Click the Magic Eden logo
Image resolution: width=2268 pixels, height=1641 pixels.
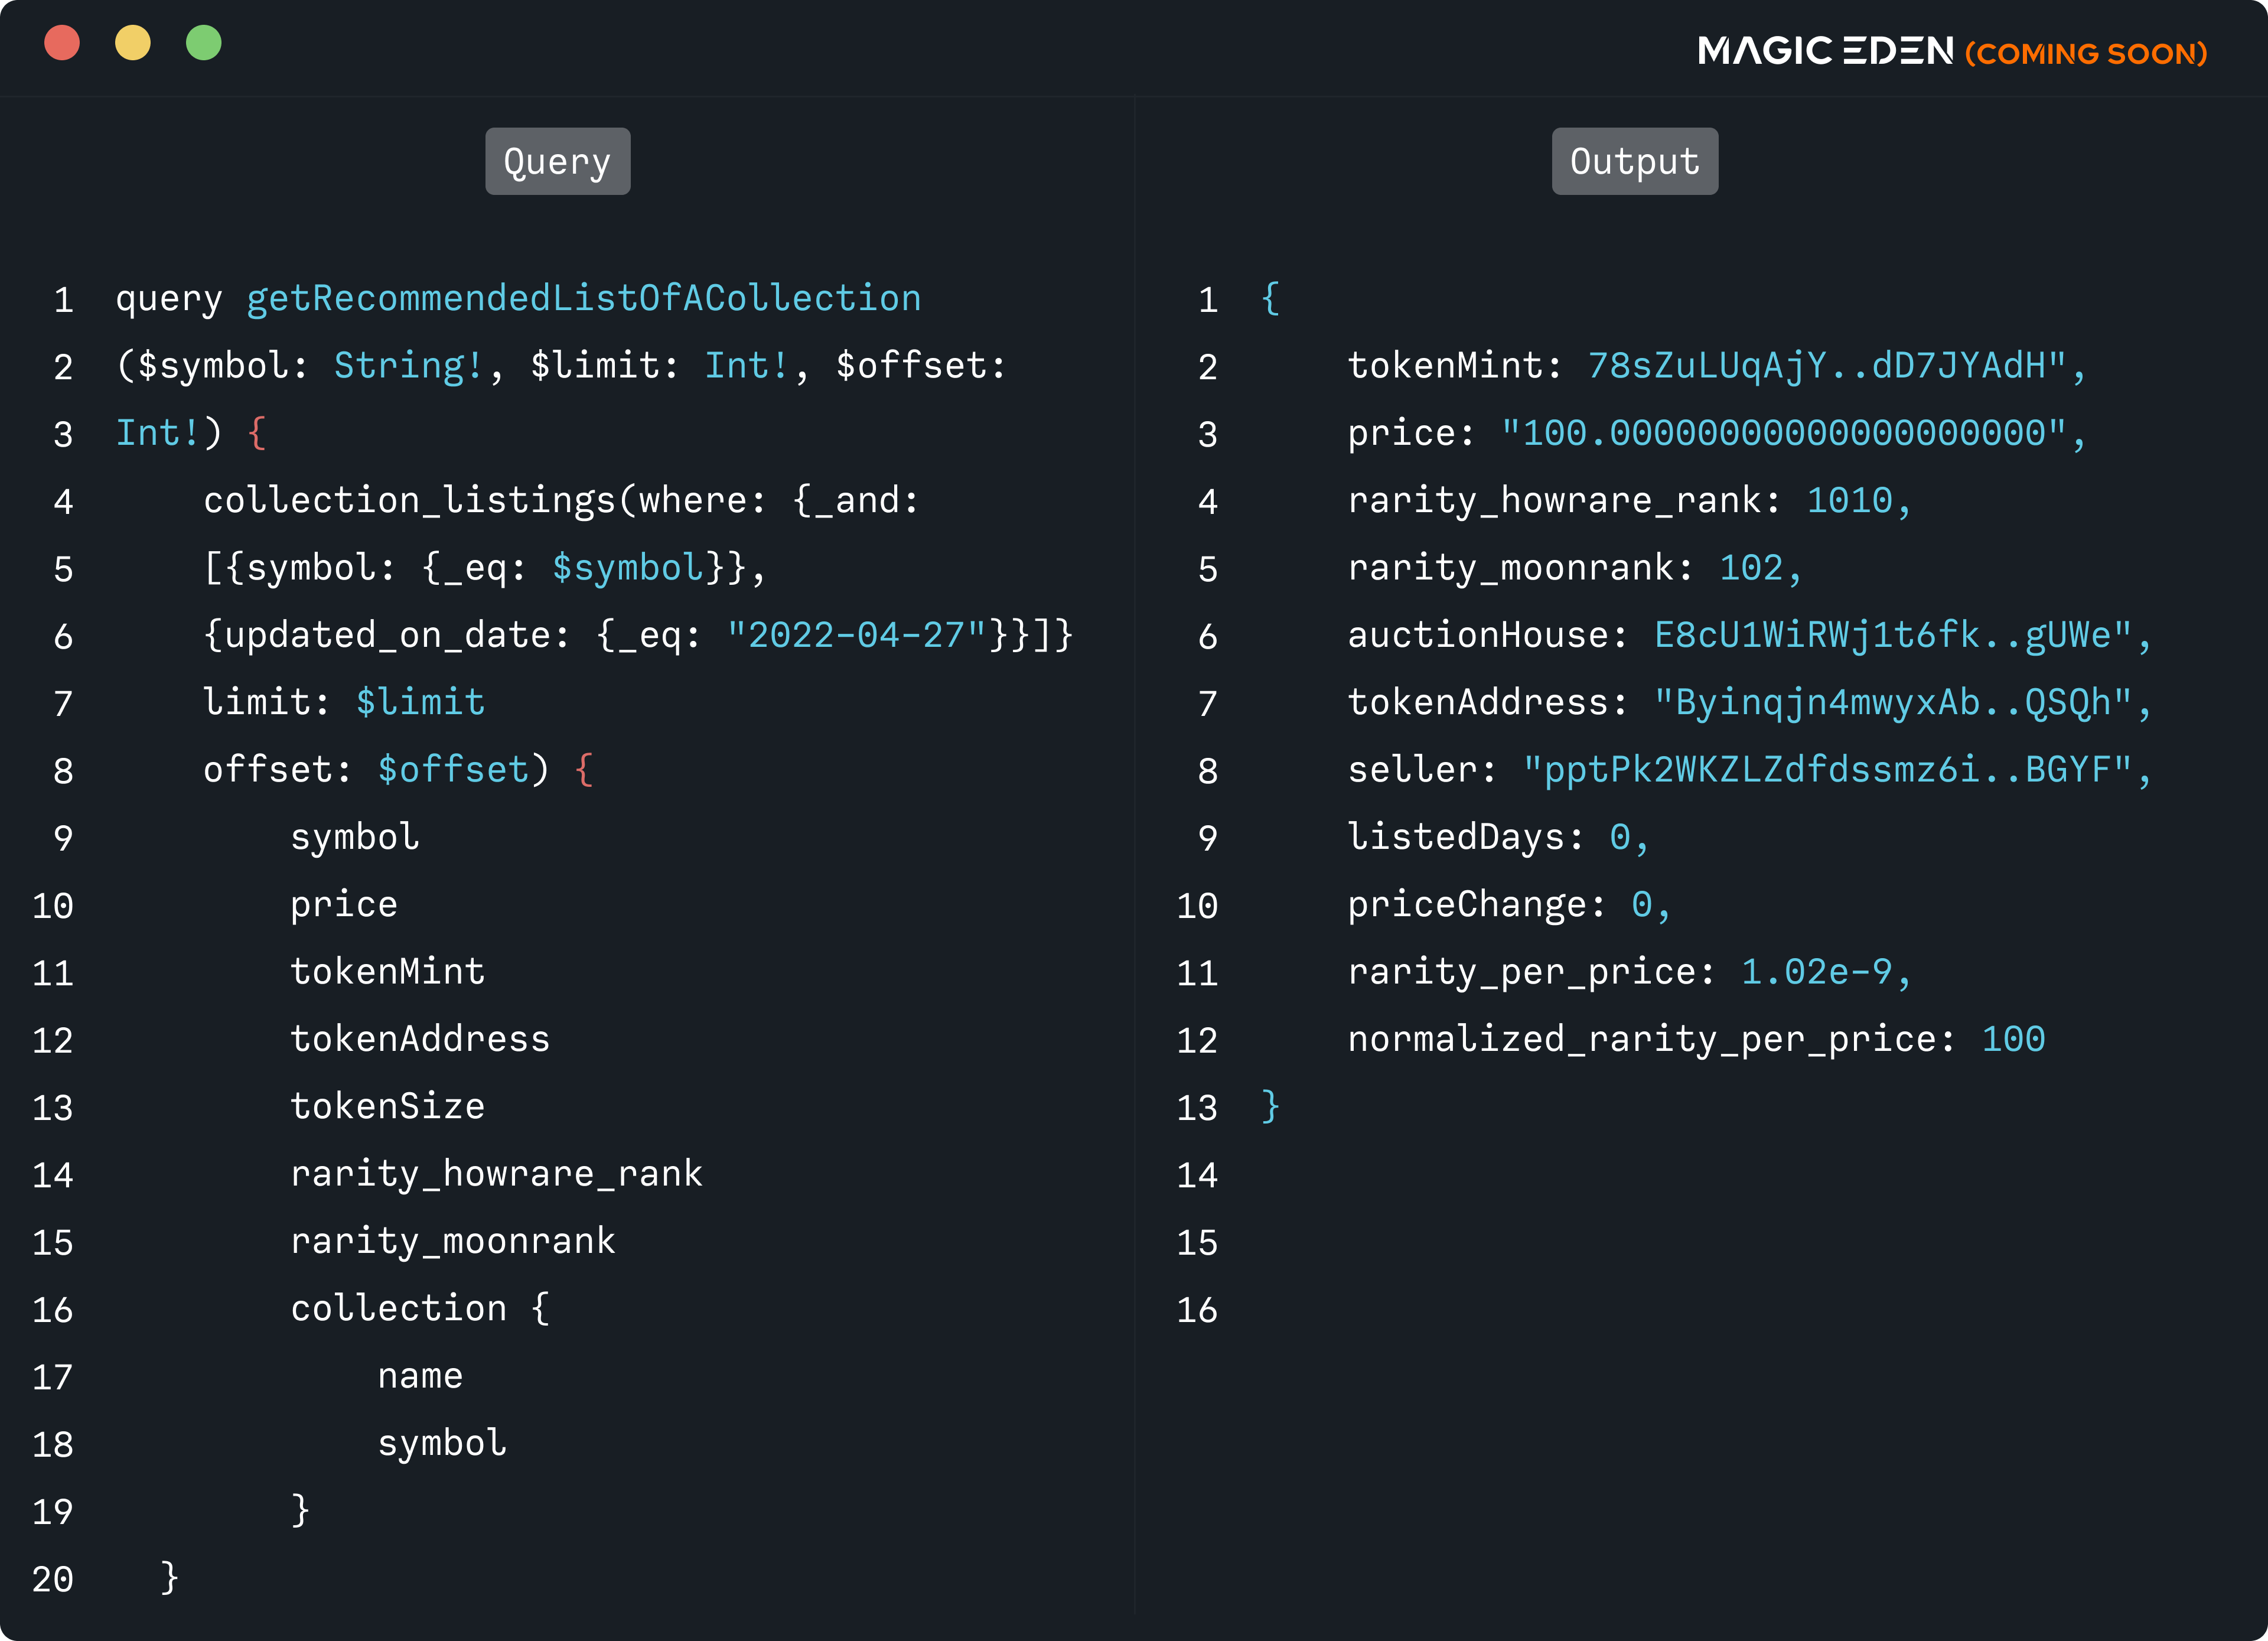1825,51
